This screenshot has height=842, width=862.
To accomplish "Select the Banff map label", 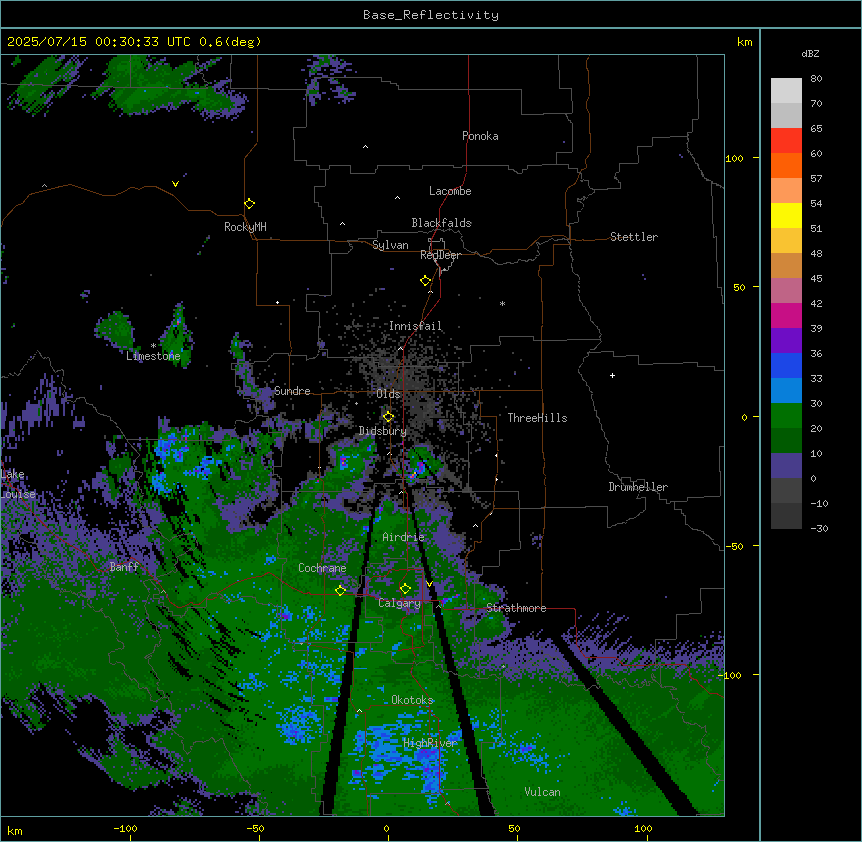I will pos(124,567).
